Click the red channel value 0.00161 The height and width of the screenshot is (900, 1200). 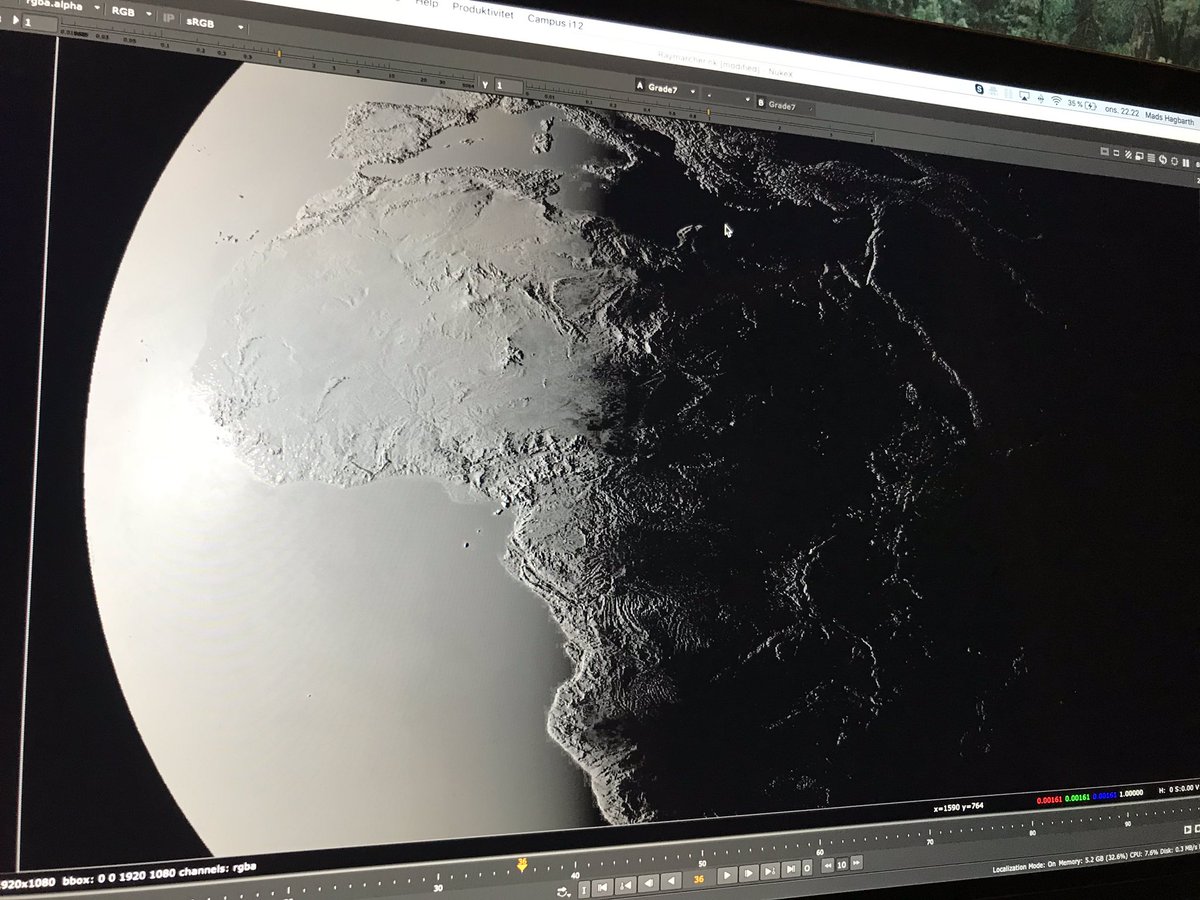[x=1049, y=800]
